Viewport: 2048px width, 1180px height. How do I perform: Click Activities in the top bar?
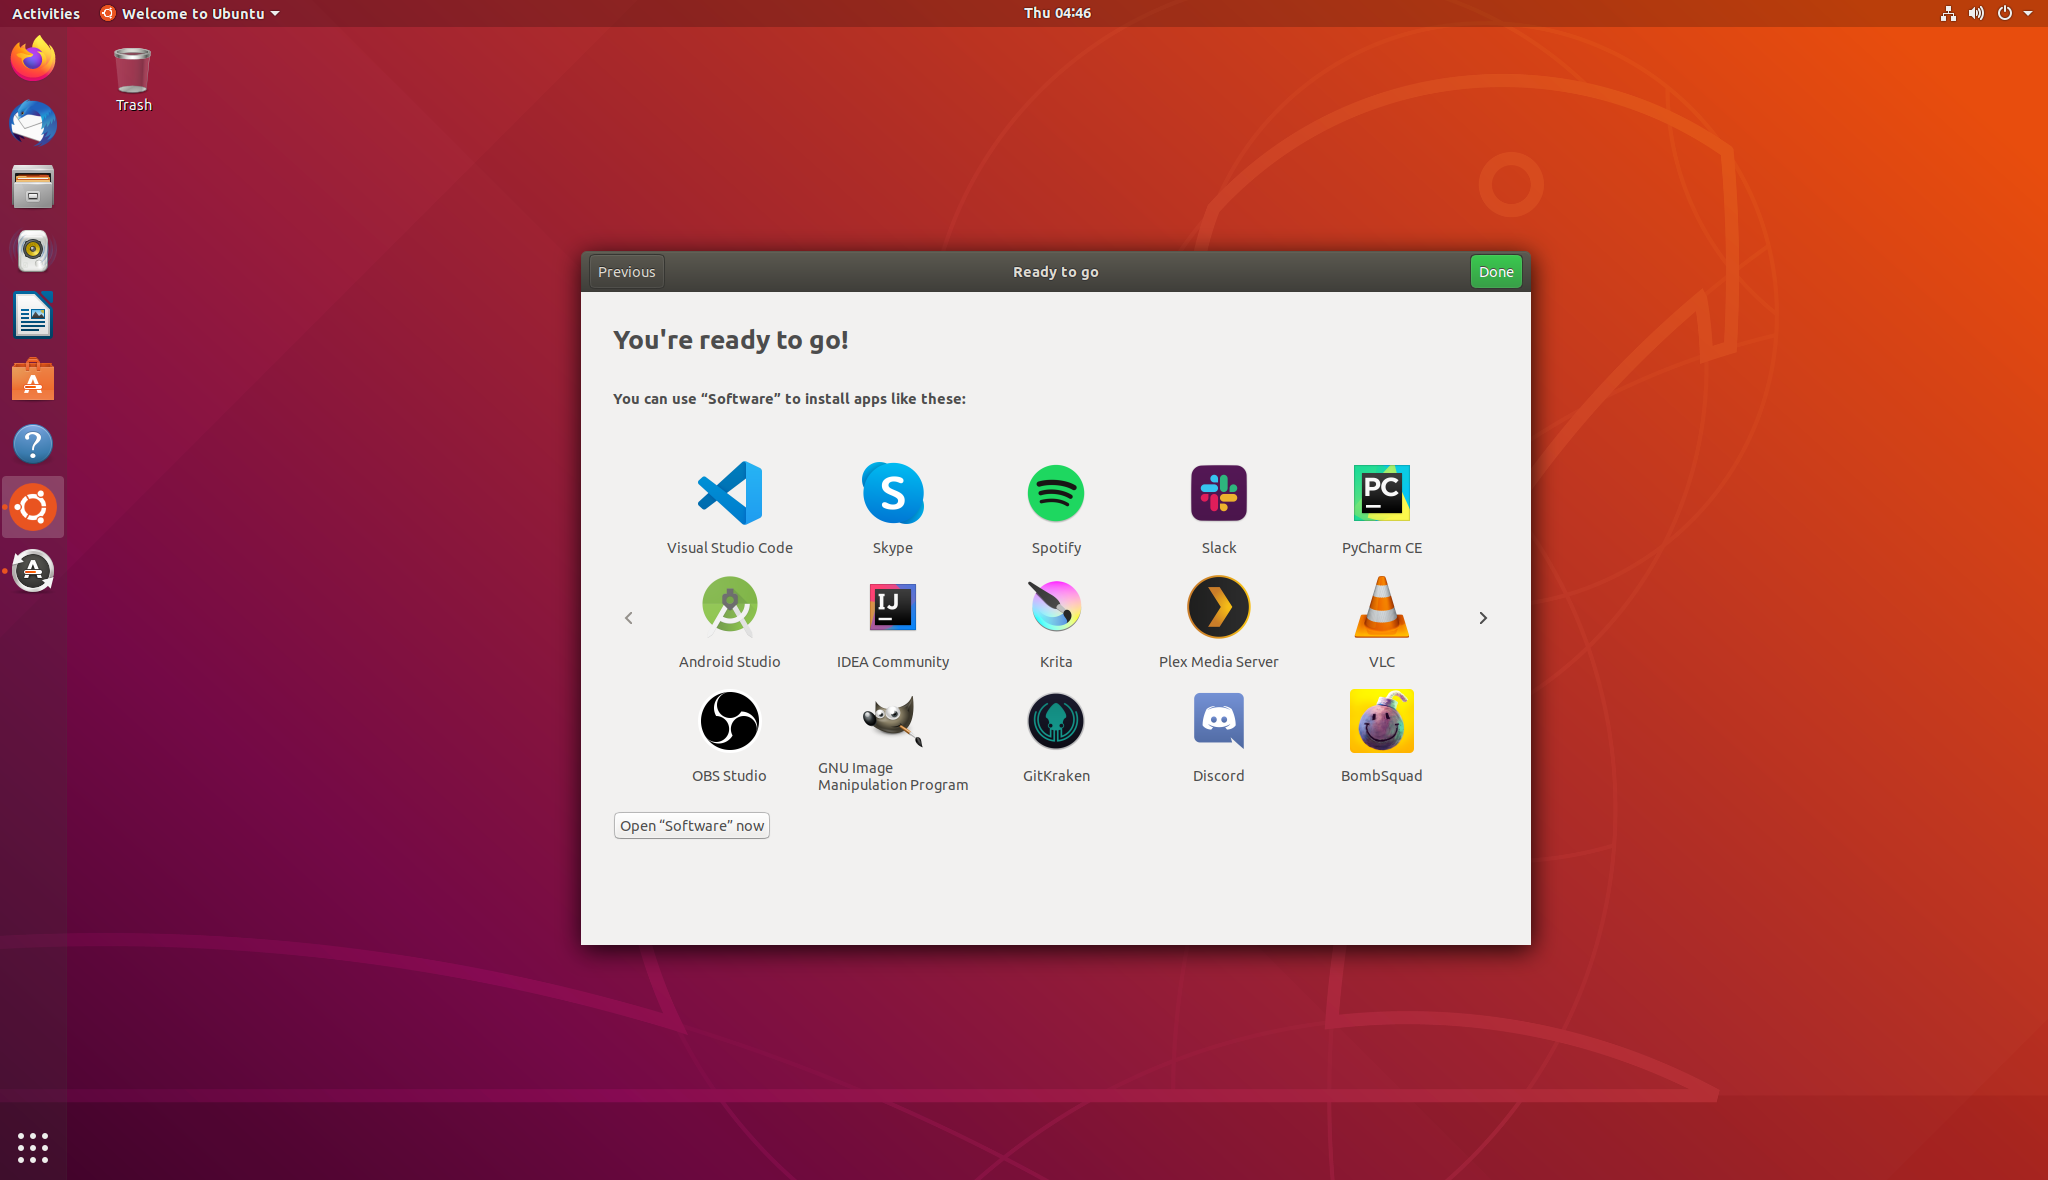click(x=45, y=13)
